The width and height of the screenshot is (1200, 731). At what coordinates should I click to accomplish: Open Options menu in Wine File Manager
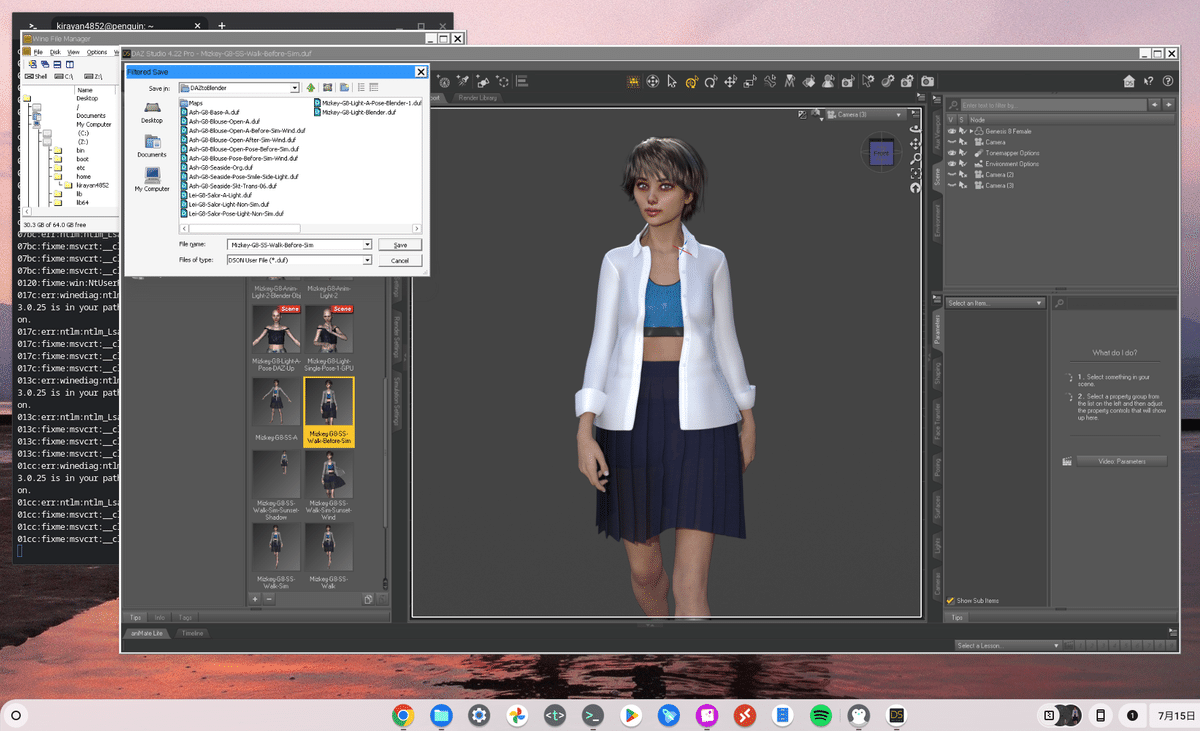point(97,52)
